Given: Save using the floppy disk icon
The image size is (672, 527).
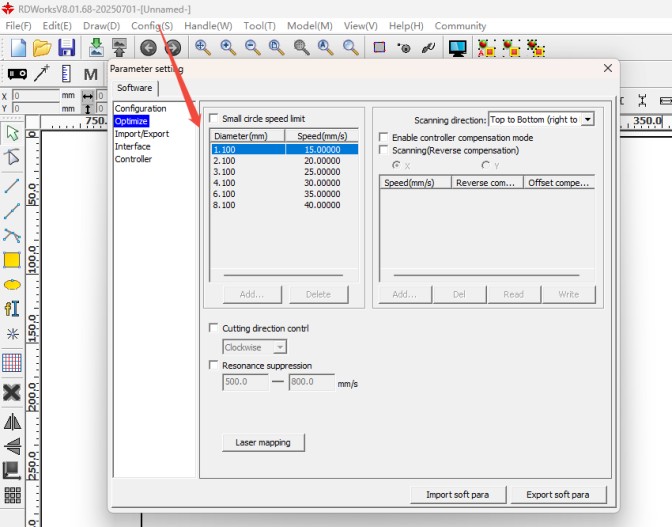Looking at the screenshot, I should coord(66,48).
